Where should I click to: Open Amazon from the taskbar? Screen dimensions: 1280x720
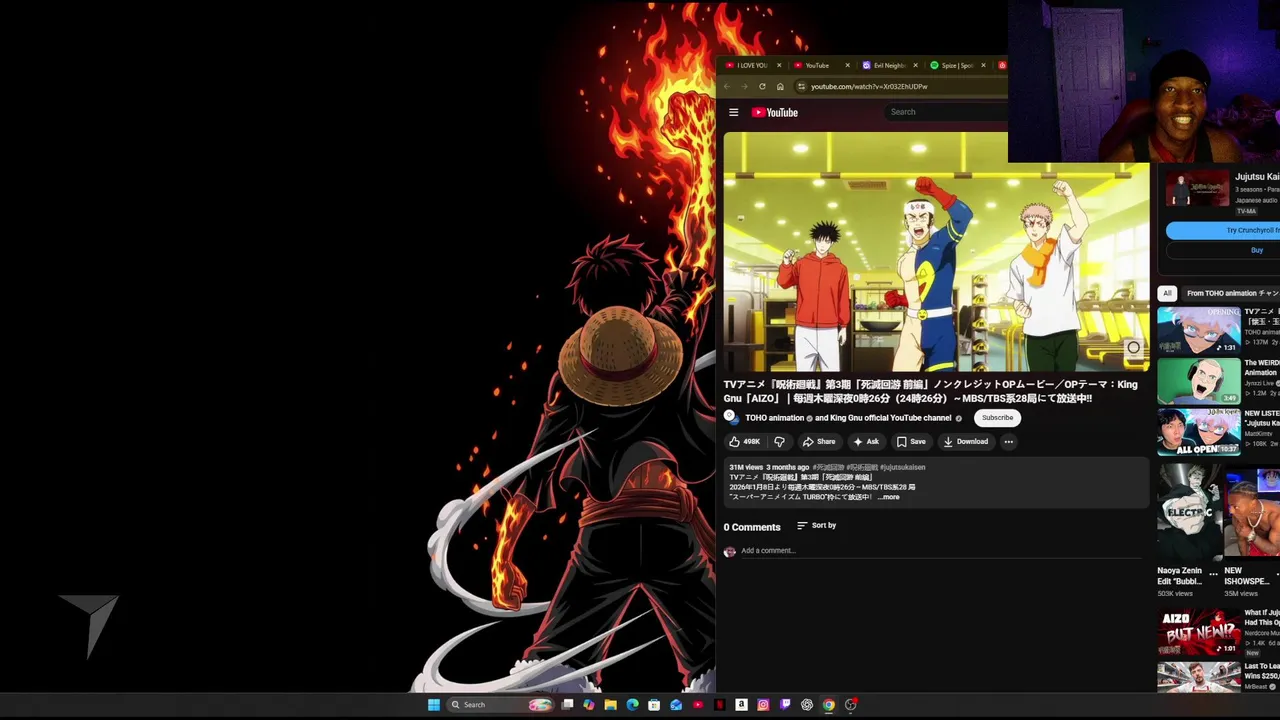click(x=741, y=705)
